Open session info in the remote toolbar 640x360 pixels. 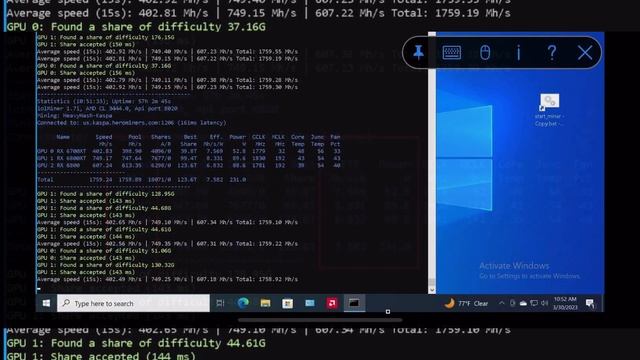point(518,53)
